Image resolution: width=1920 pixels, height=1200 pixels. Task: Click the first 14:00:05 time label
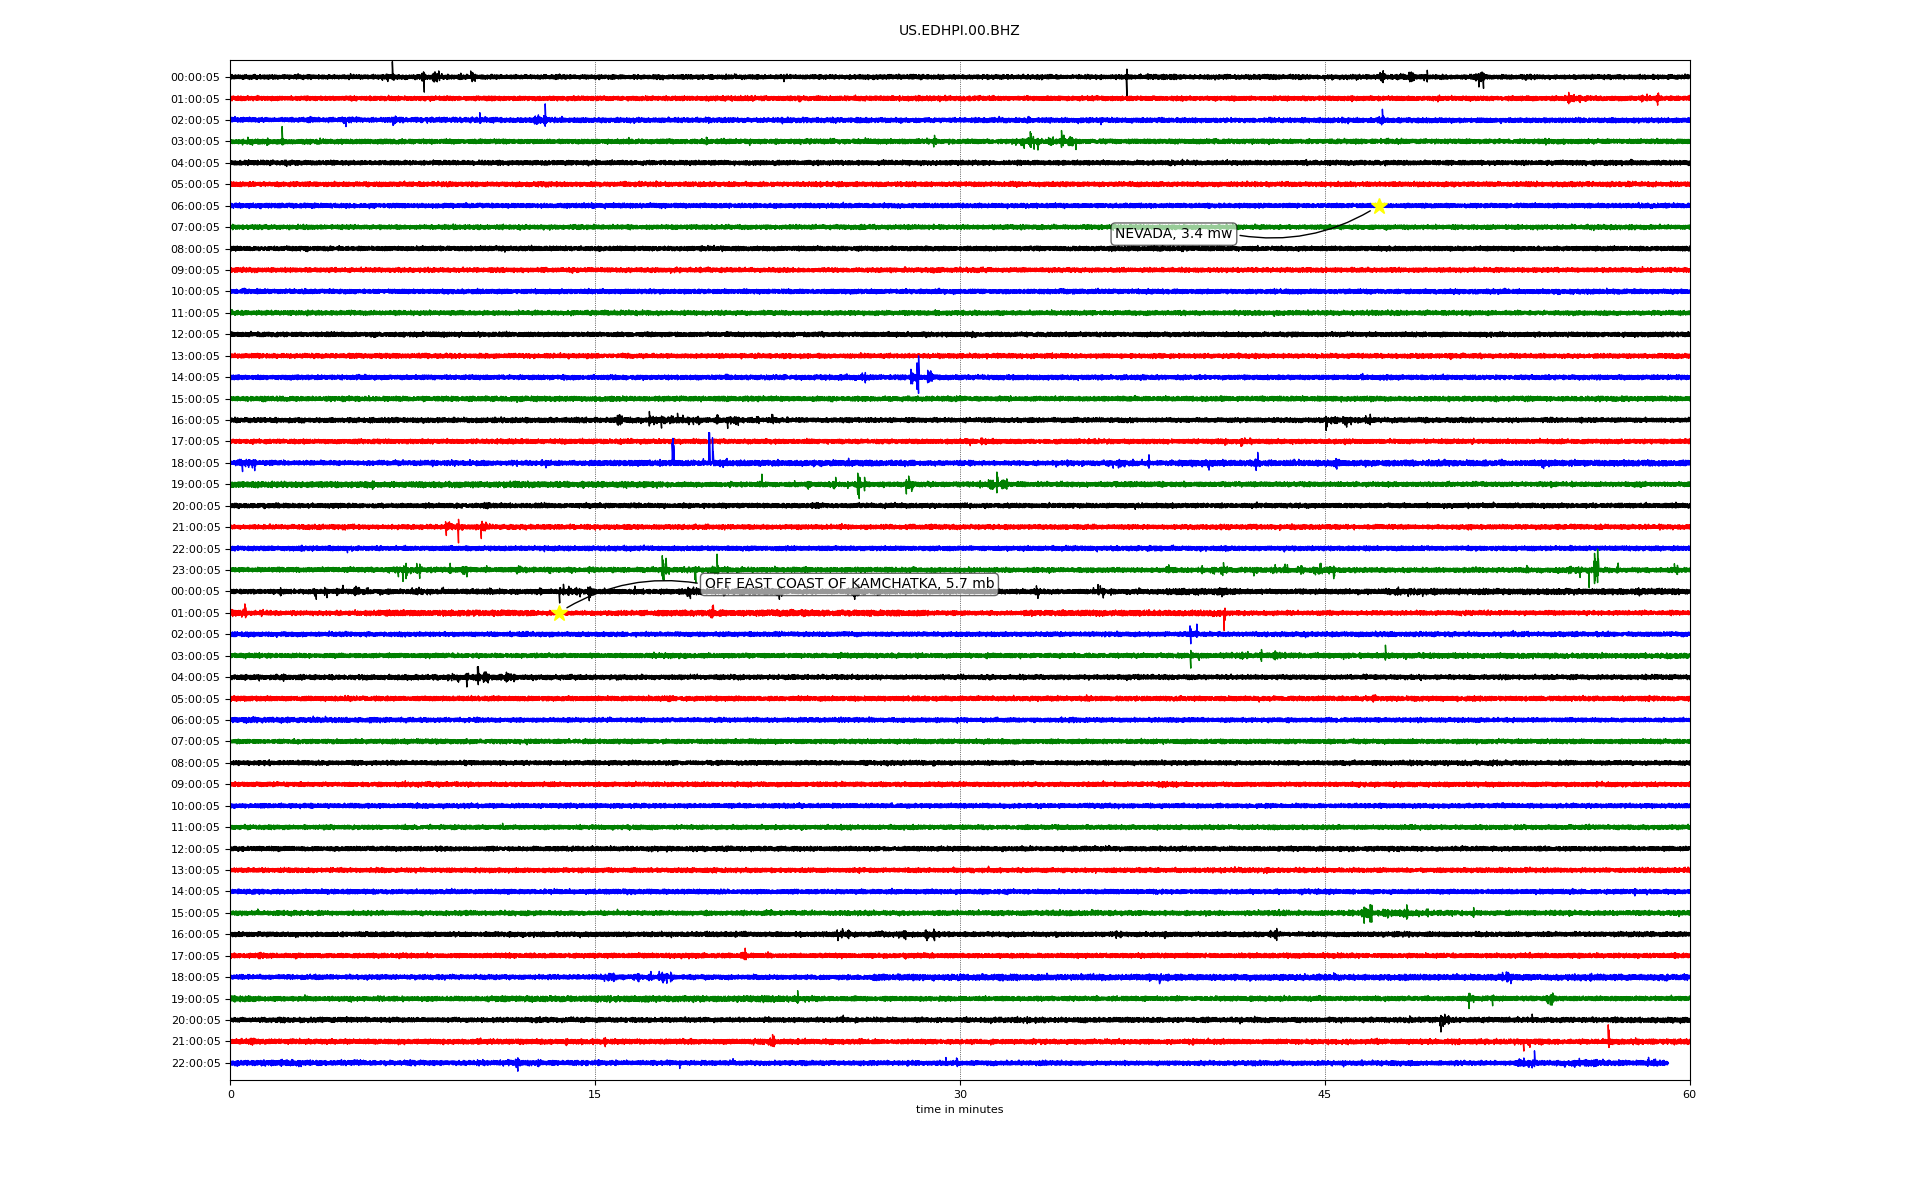[x=195, y=378]
